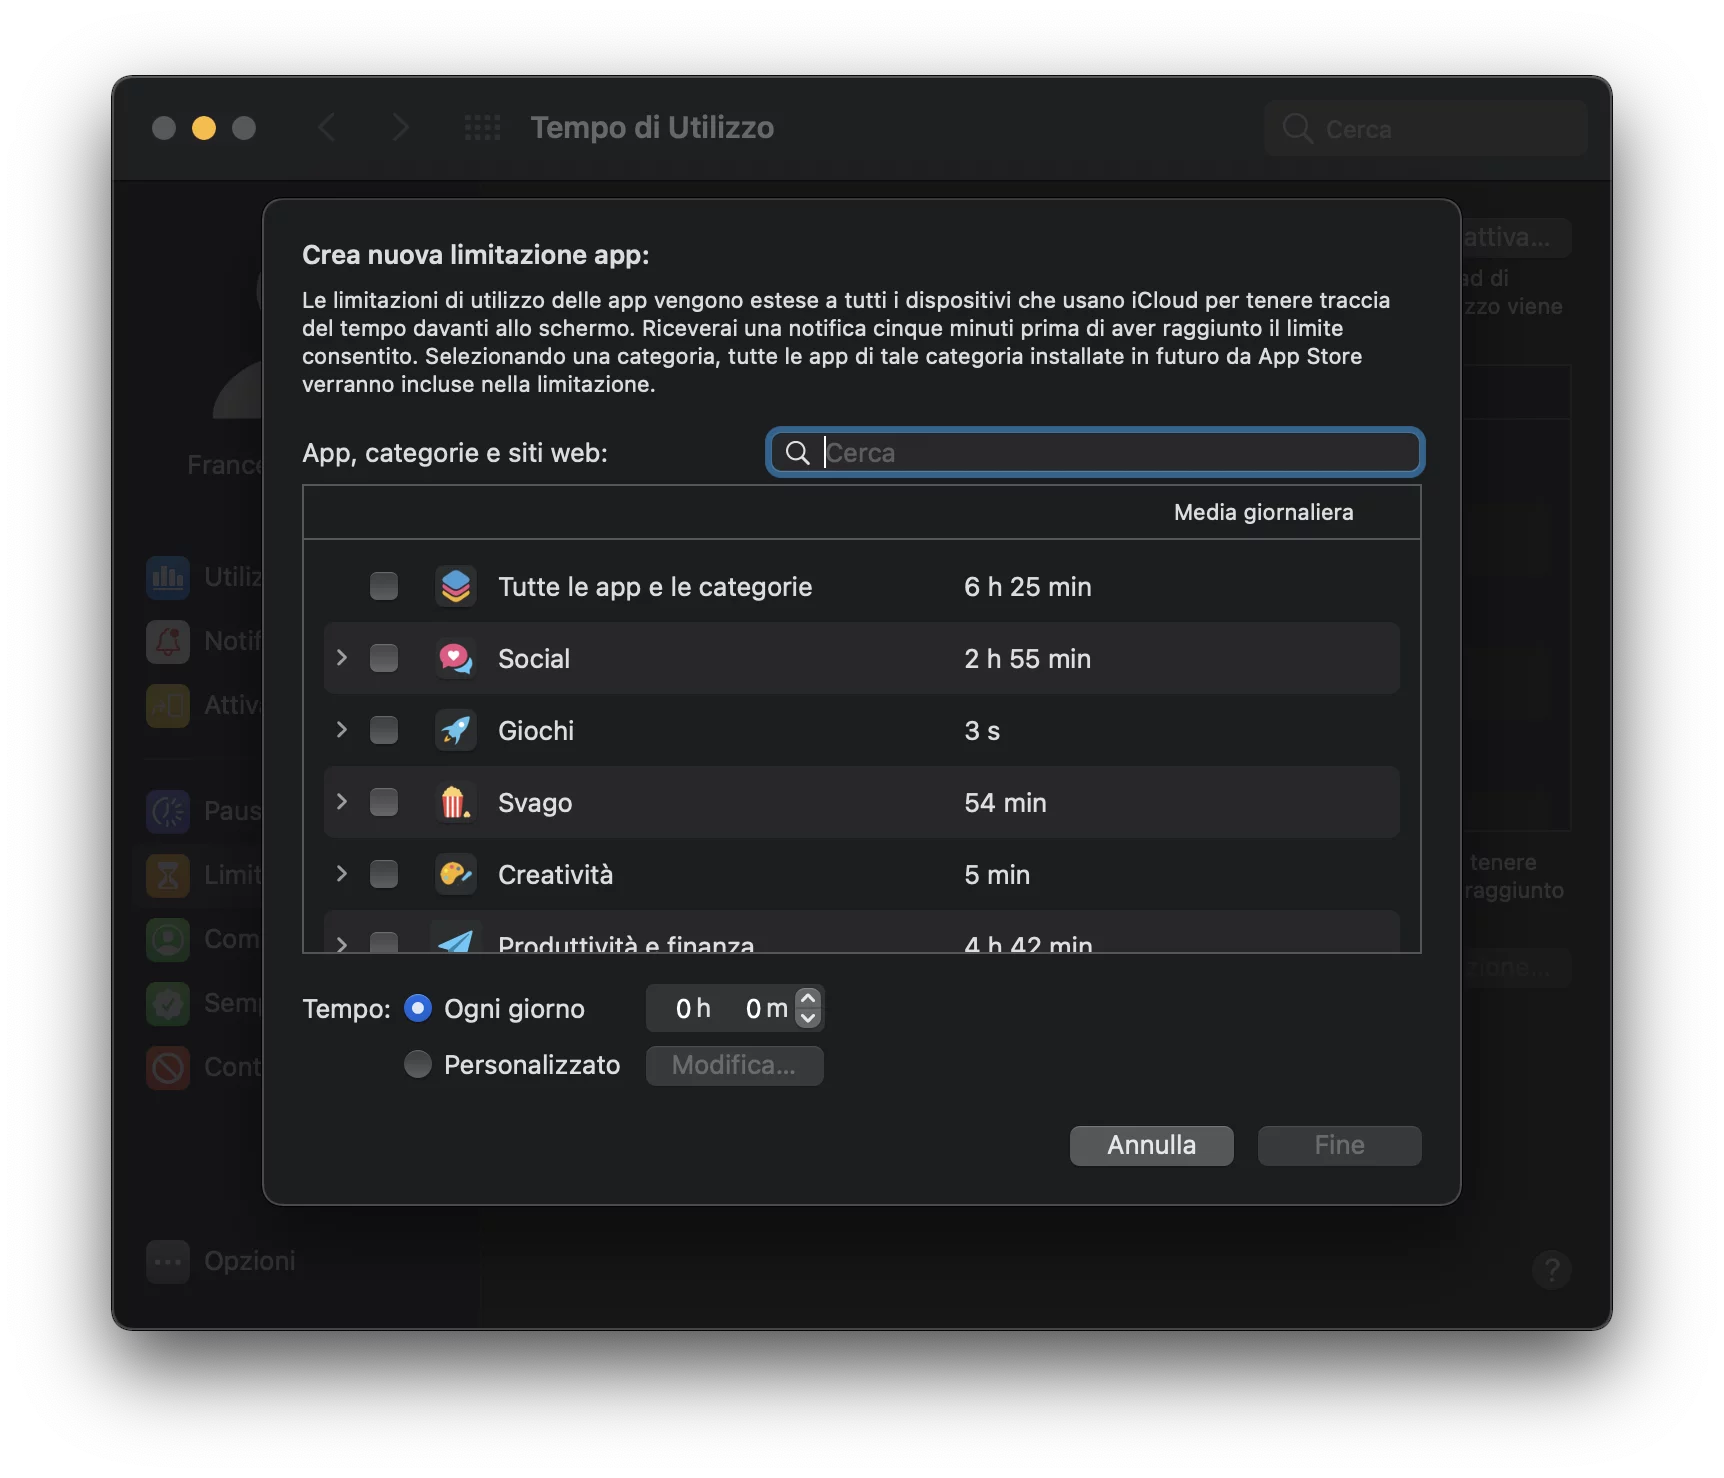
Task: Click the stacked layers icon for all apps
Action: pyautogui.click(x=455, y=587)
